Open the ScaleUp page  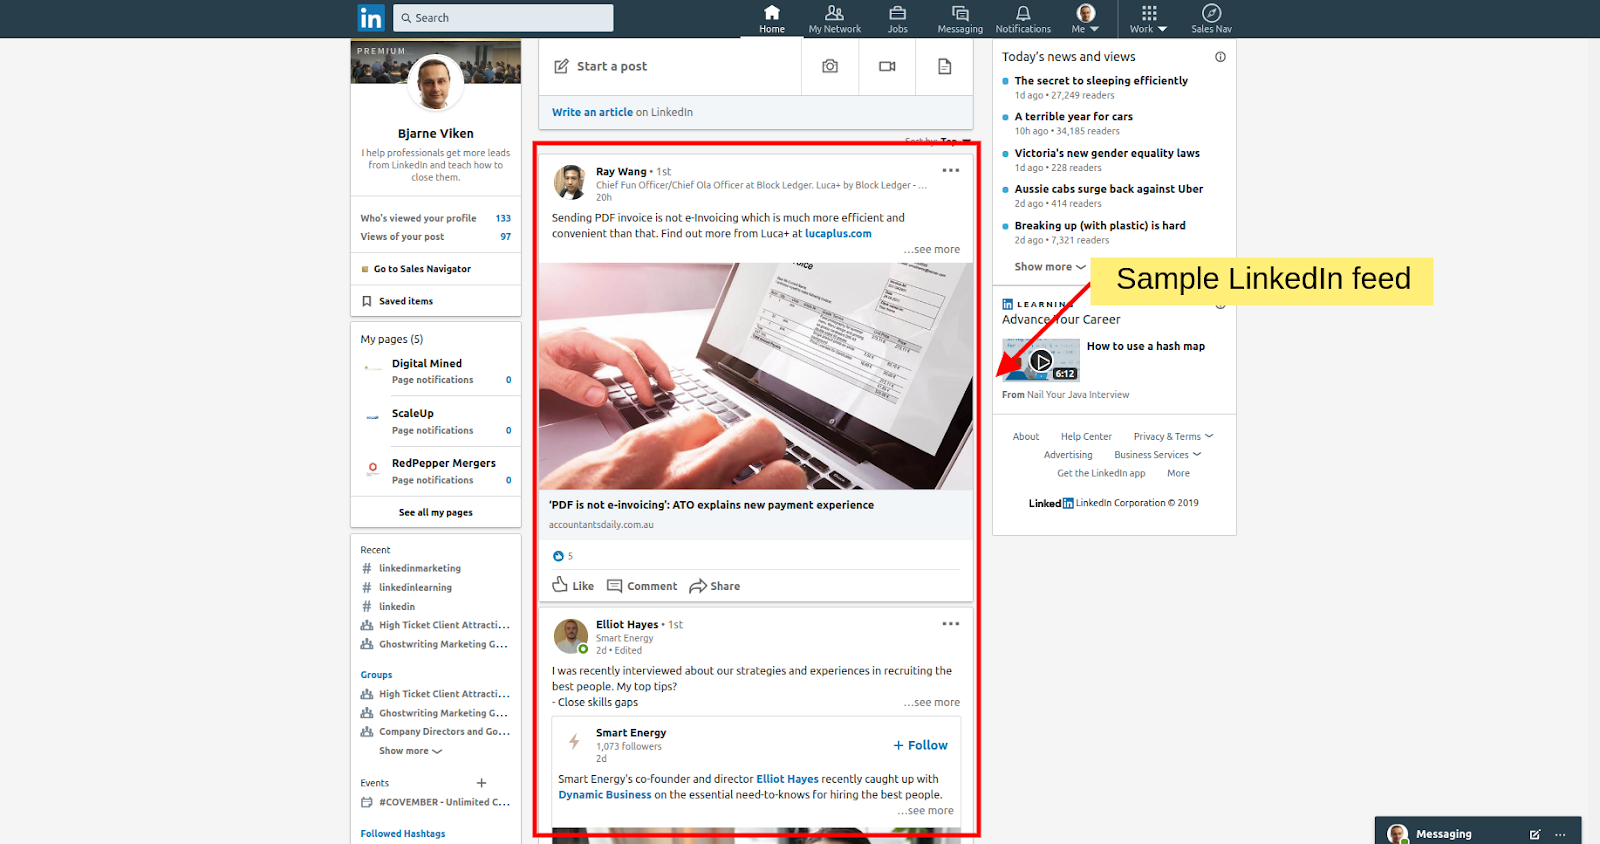pyautogui.click(x=412, y=413)
